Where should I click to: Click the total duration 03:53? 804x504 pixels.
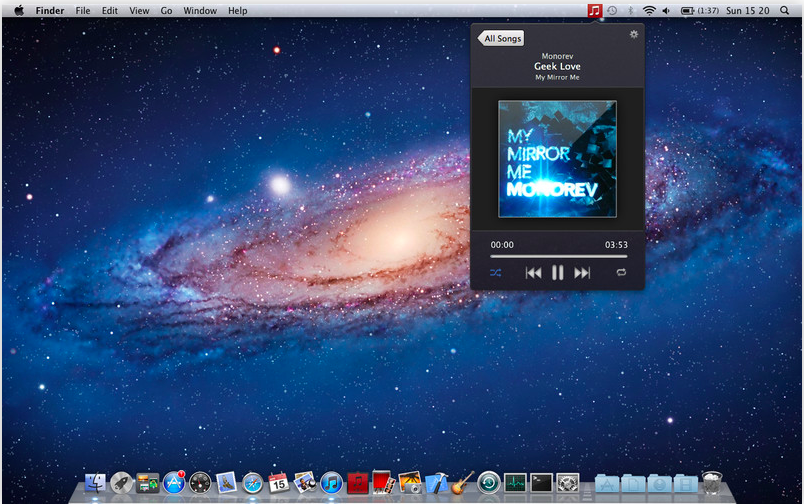click(616, 245)
